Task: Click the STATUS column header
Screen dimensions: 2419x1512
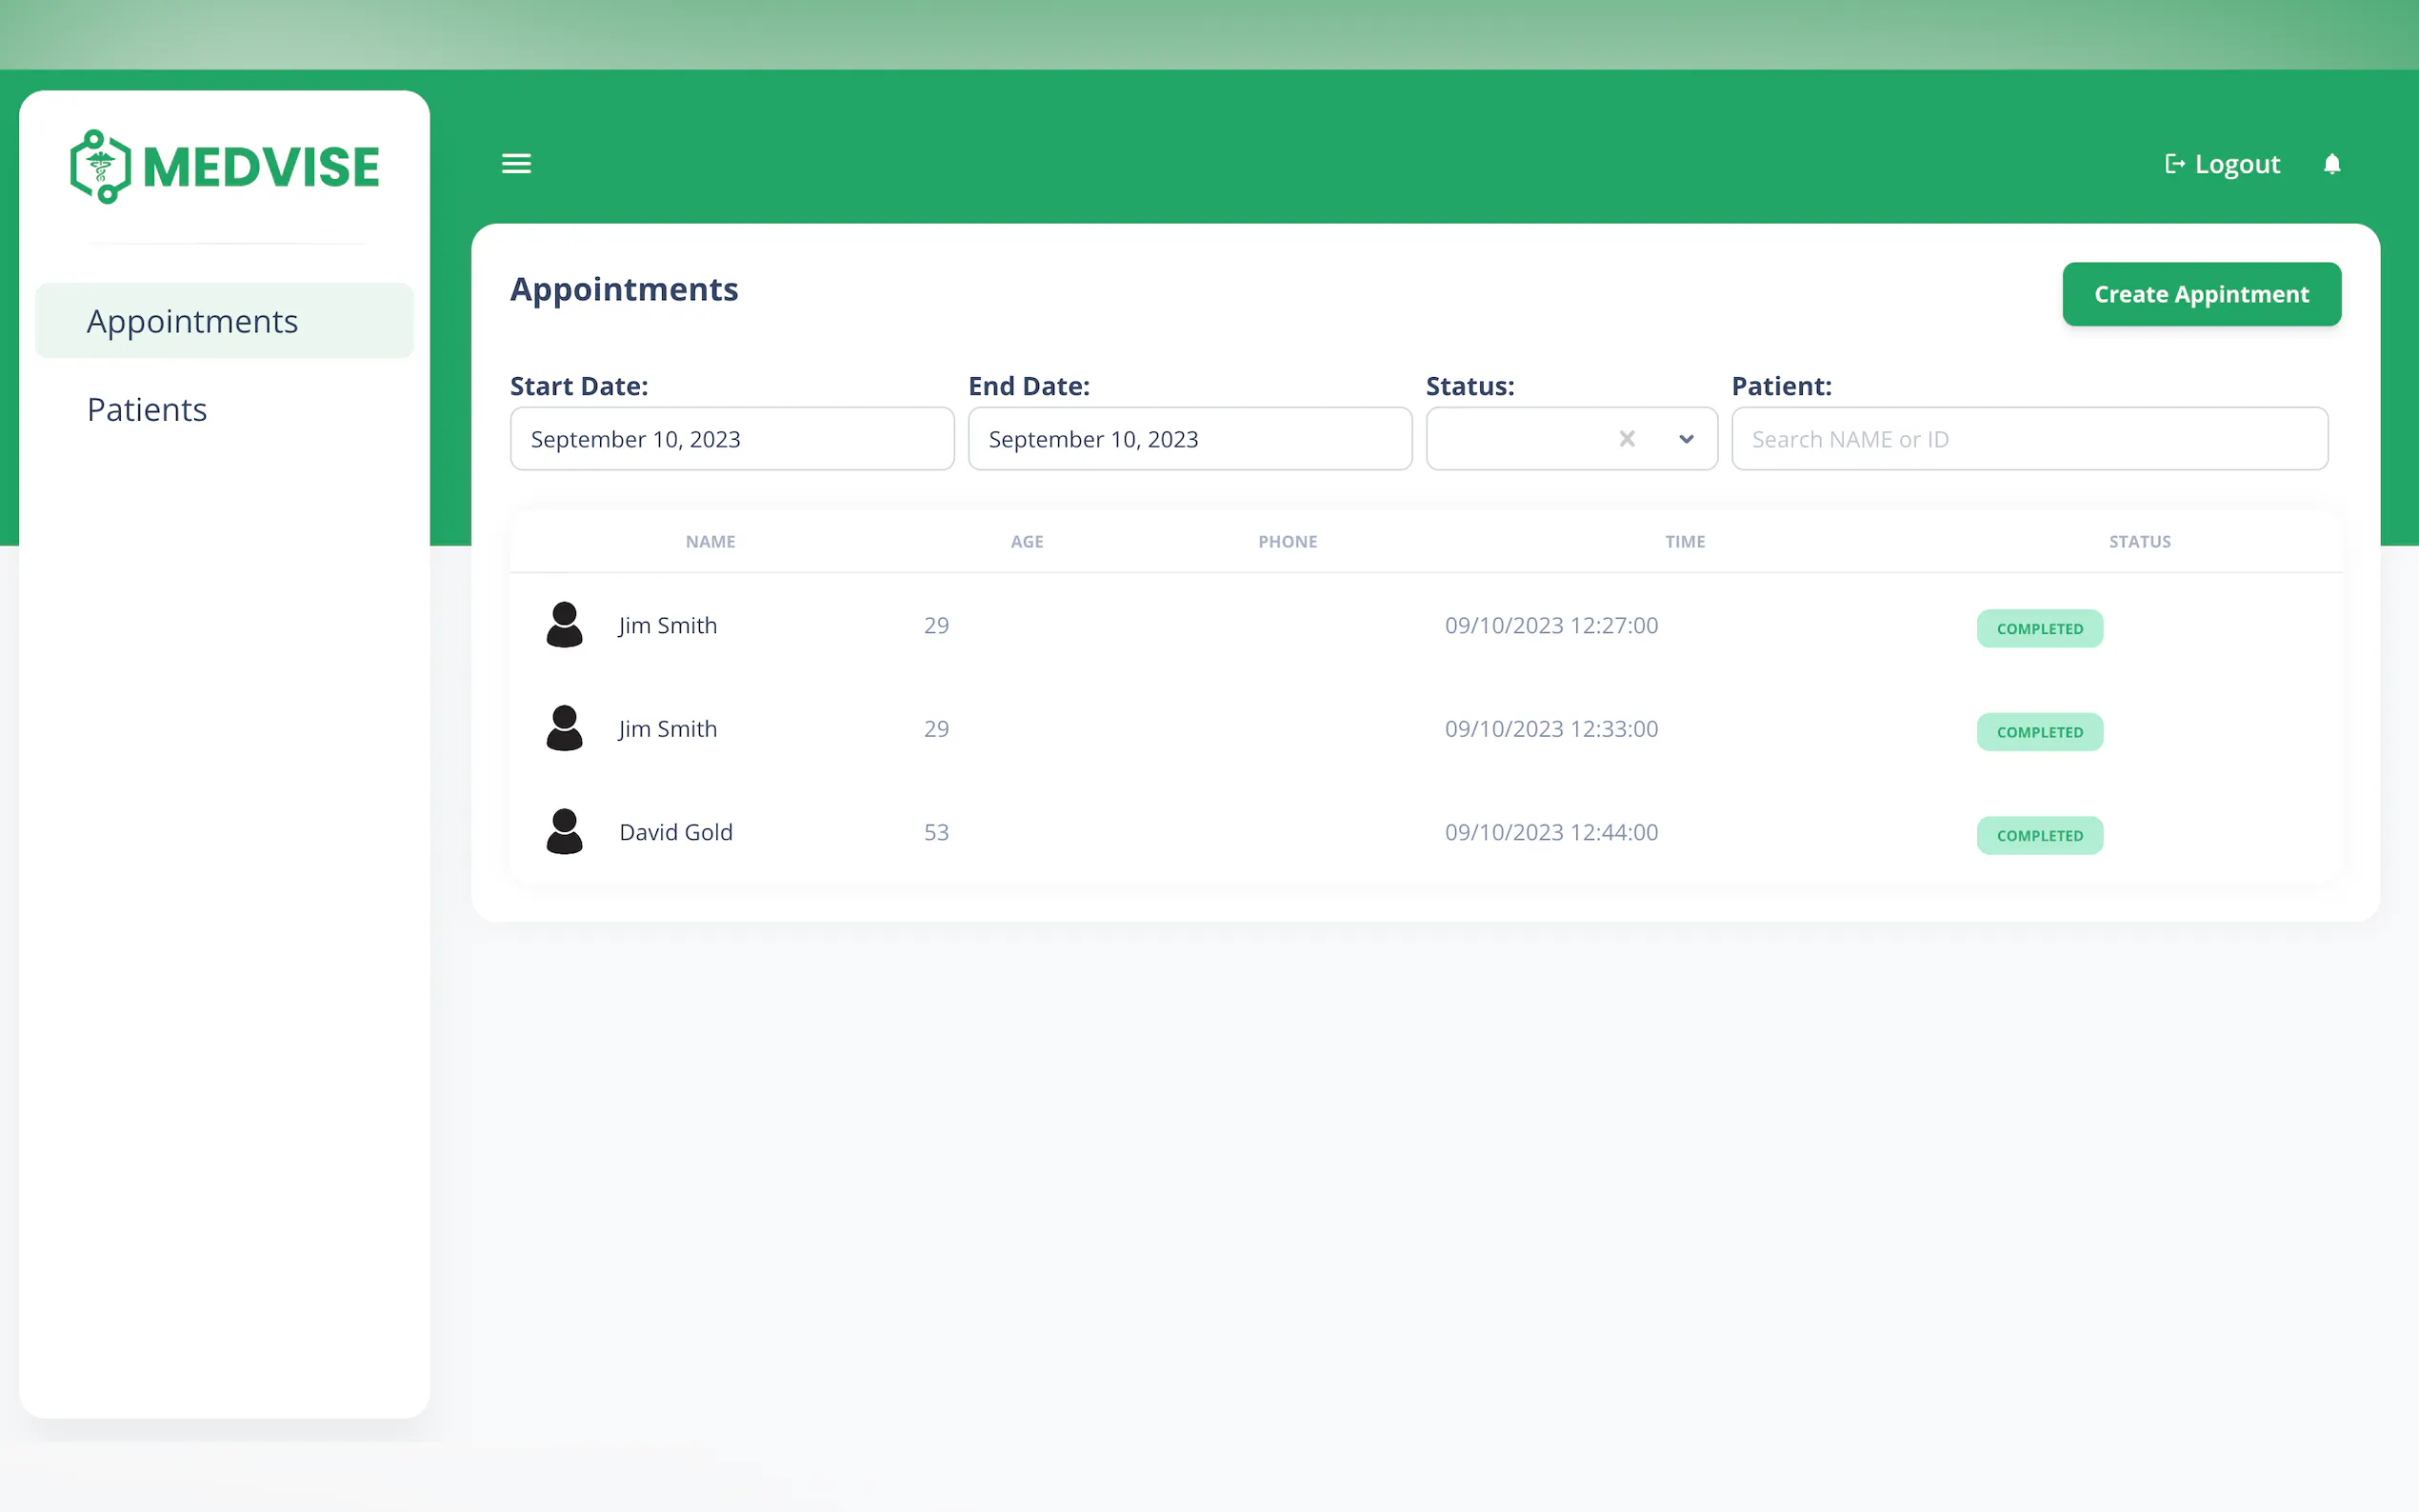Action: (2139, 541)
